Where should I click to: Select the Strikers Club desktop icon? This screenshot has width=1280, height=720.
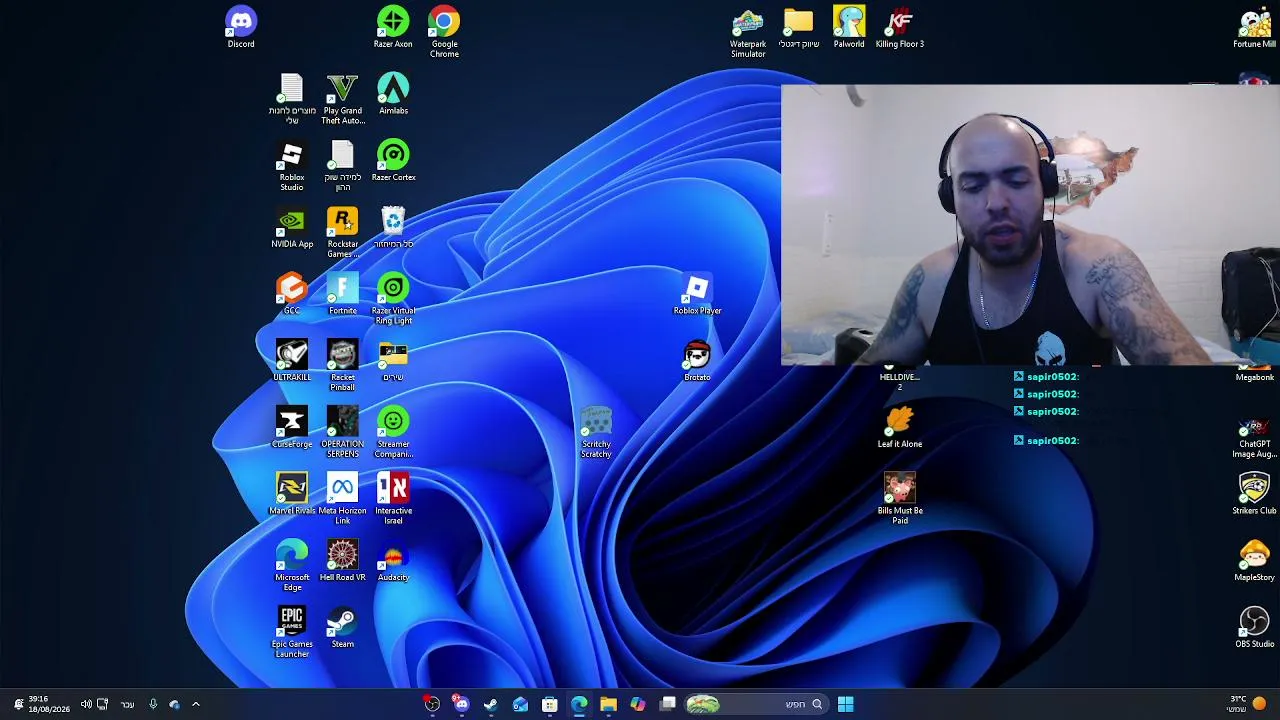pos(1254,494)
